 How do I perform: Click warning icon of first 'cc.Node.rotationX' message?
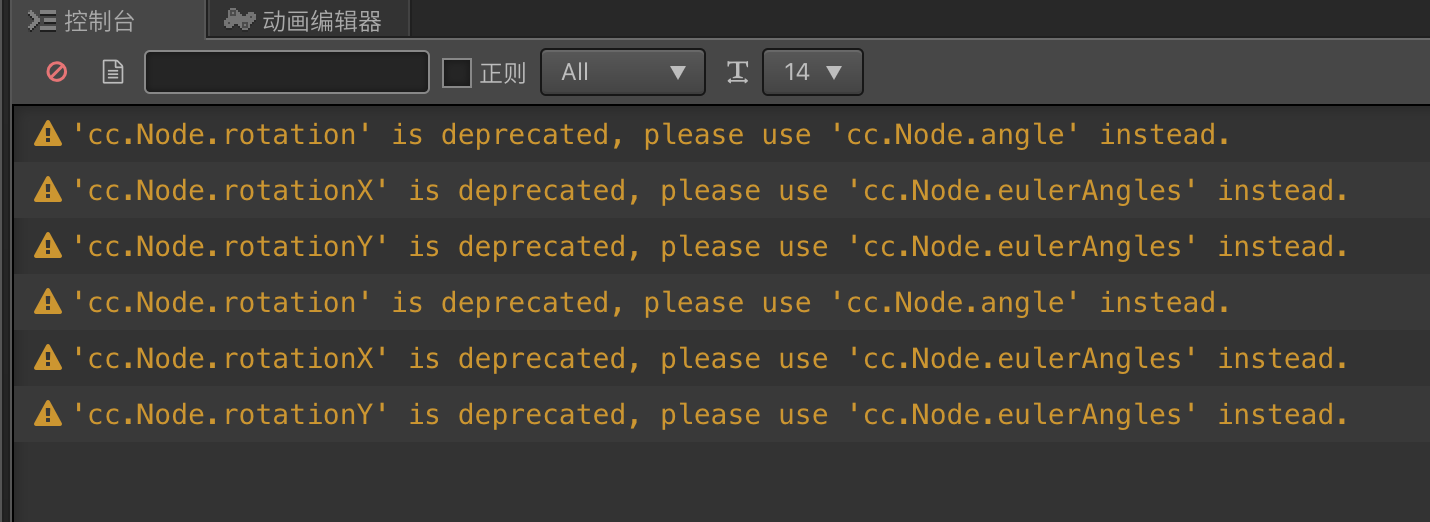(x=47, y=190)
